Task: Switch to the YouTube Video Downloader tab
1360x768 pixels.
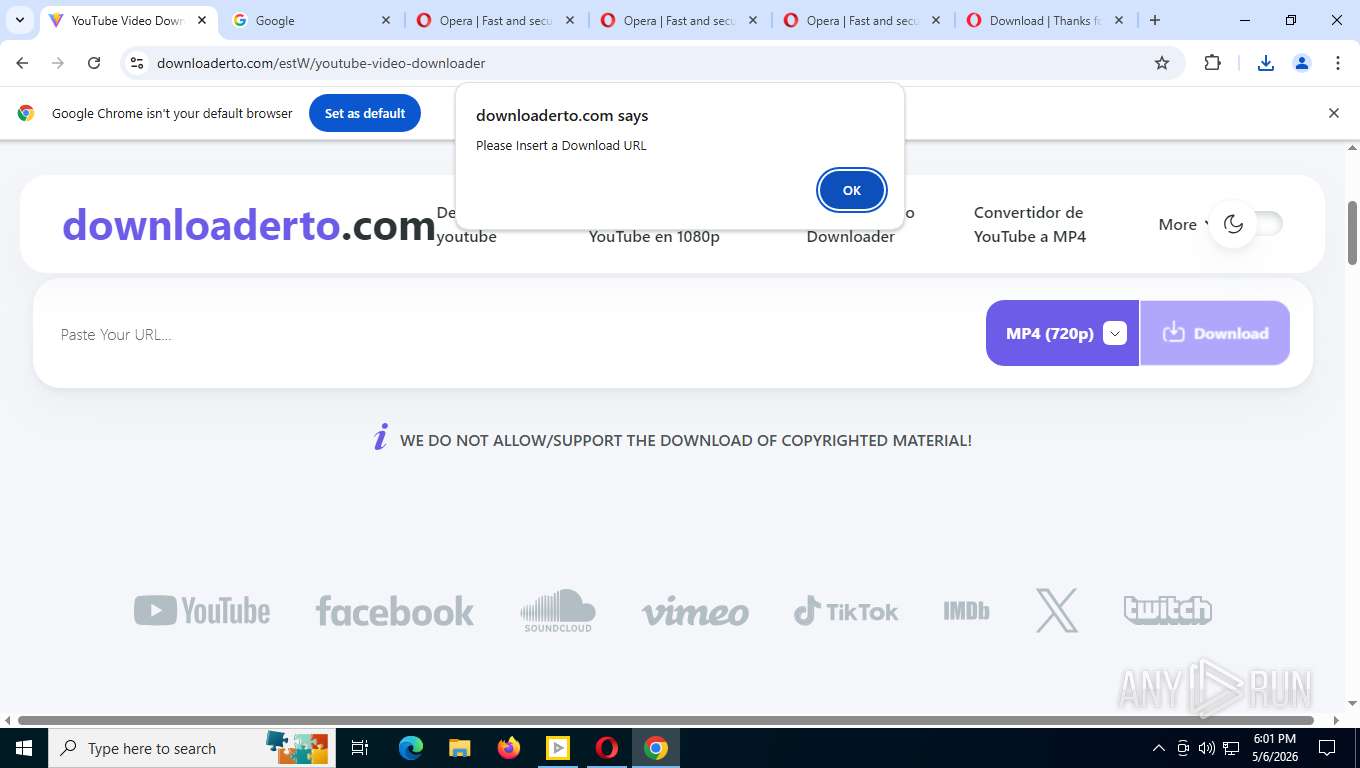Action: pos(128,20)
